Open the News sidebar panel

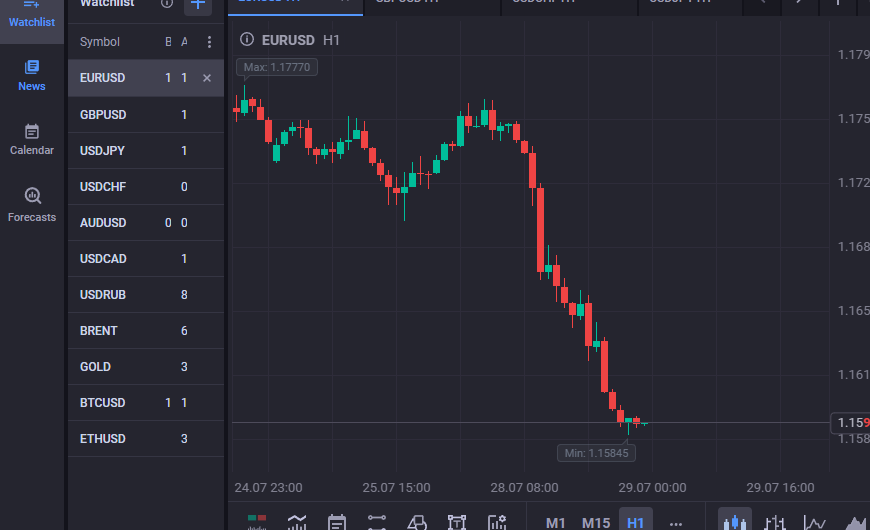coord(32,75)
